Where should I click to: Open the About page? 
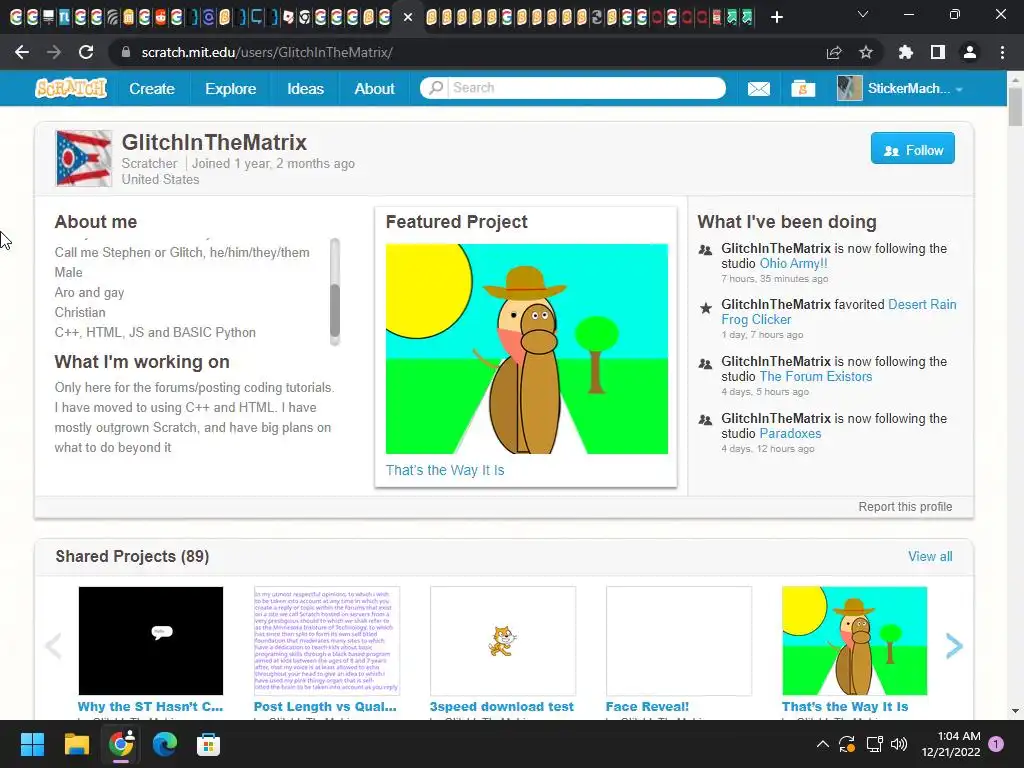pyautogui.click(x=374, y=88)
